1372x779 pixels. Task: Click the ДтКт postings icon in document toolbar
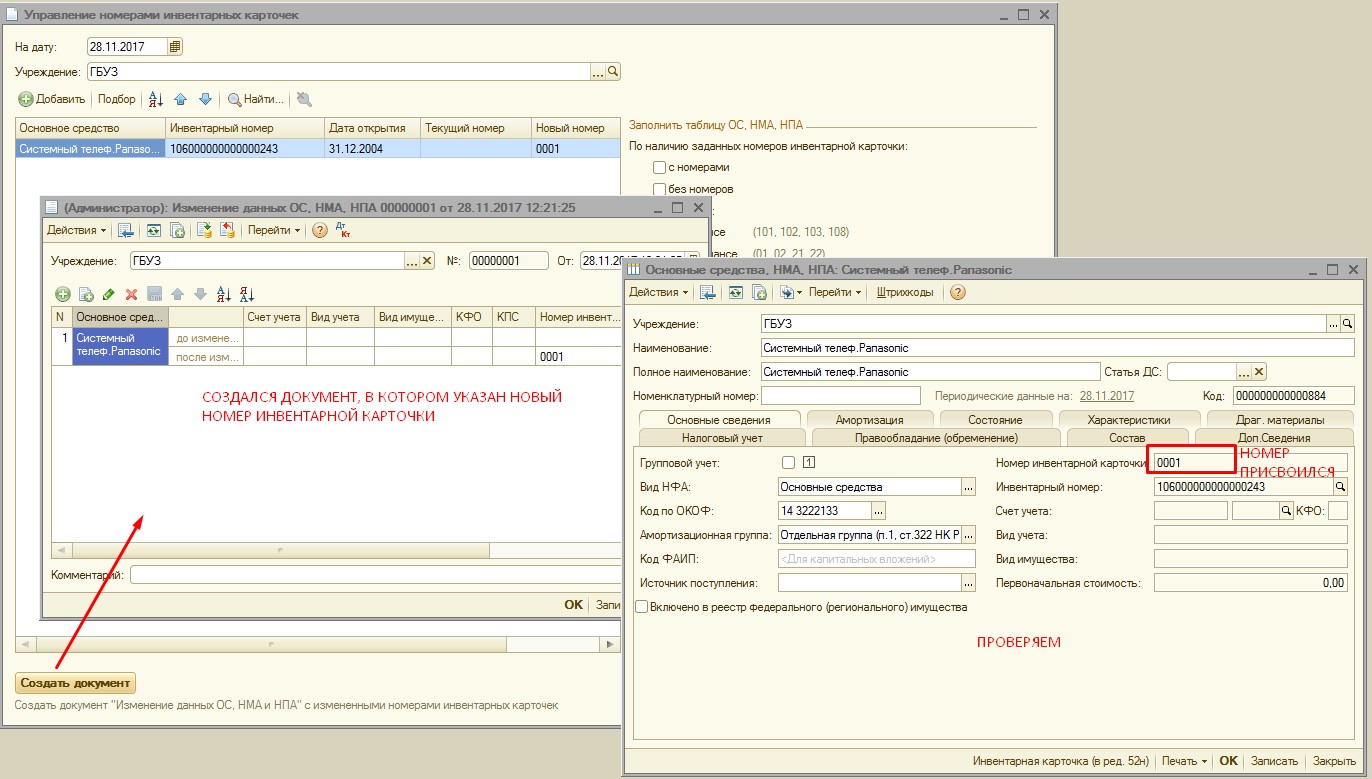point(343,229)
